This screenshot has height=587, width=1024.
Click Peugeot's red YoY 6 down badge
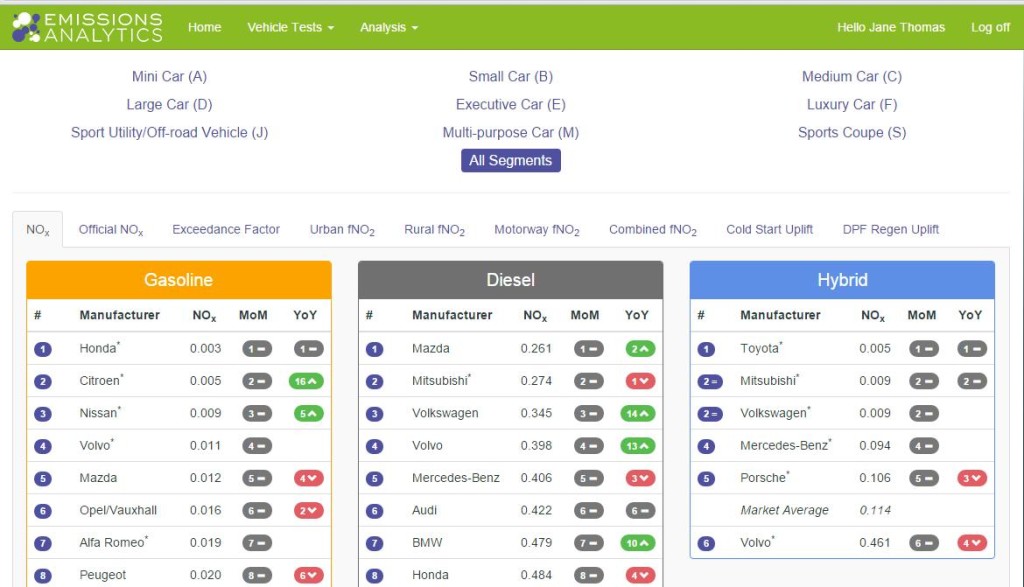pos(308,575)
